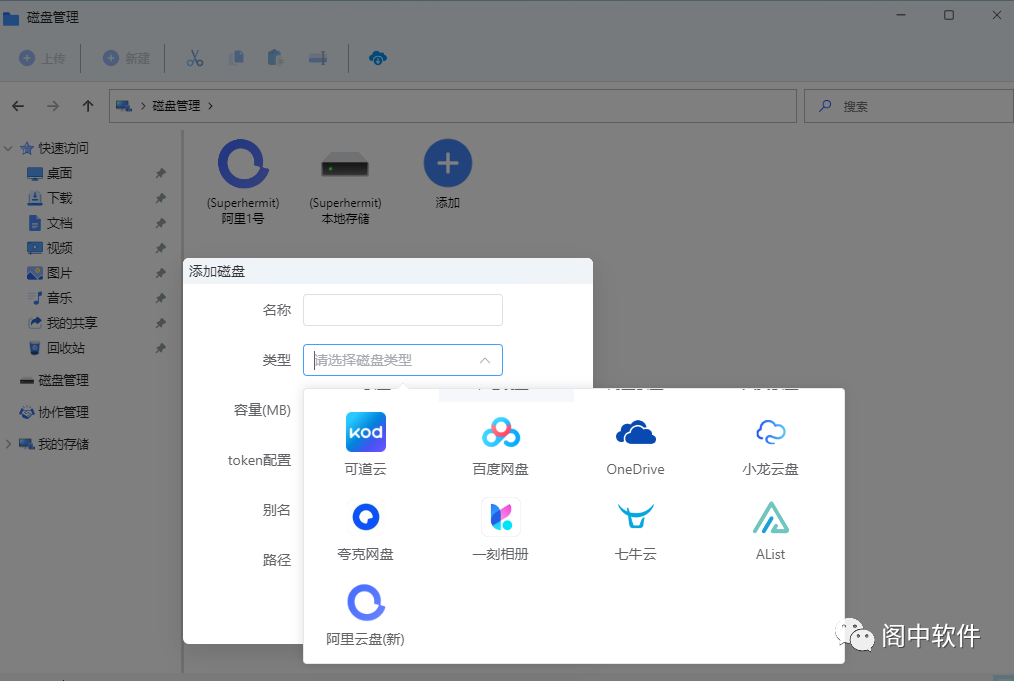Click the 类型 disk type combo box
1014x681 pixels.
pyautogui.click(x=403, y=360)
